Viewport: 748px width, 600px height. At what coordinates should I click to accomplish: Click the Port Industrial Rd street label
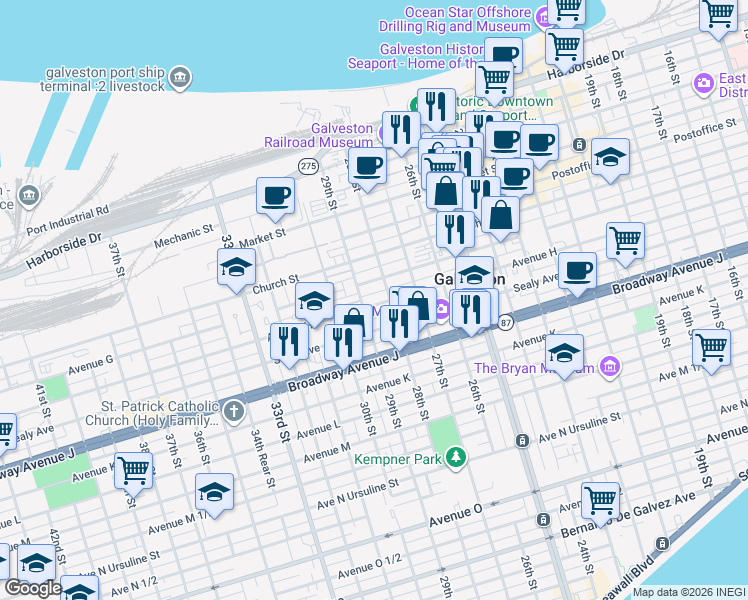pos(68,220)
